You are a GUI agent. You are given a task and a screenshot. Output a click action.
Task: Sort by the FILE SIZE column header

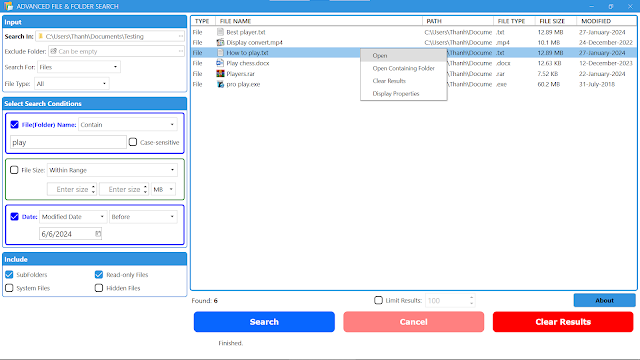coord(556,21)
